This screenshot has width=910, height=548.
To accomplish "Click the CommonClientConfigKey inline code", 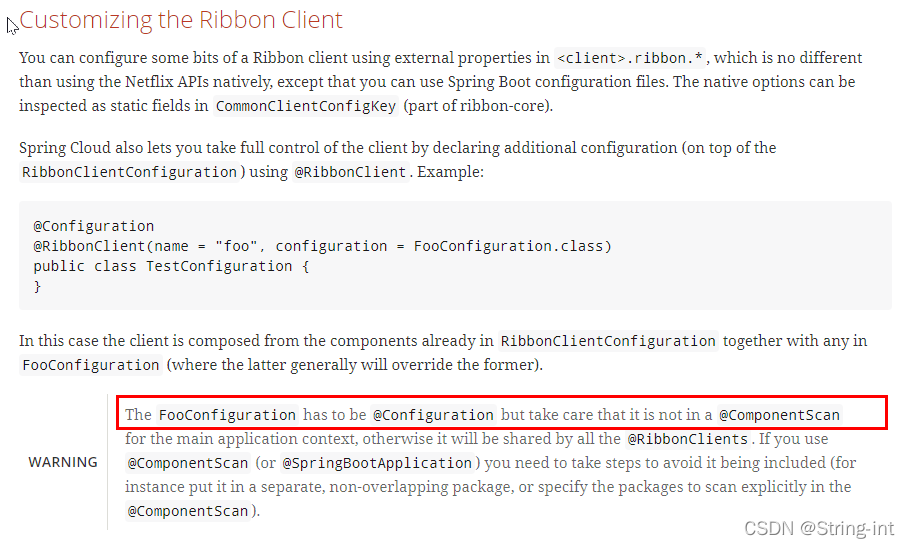I will pos(305,106).
